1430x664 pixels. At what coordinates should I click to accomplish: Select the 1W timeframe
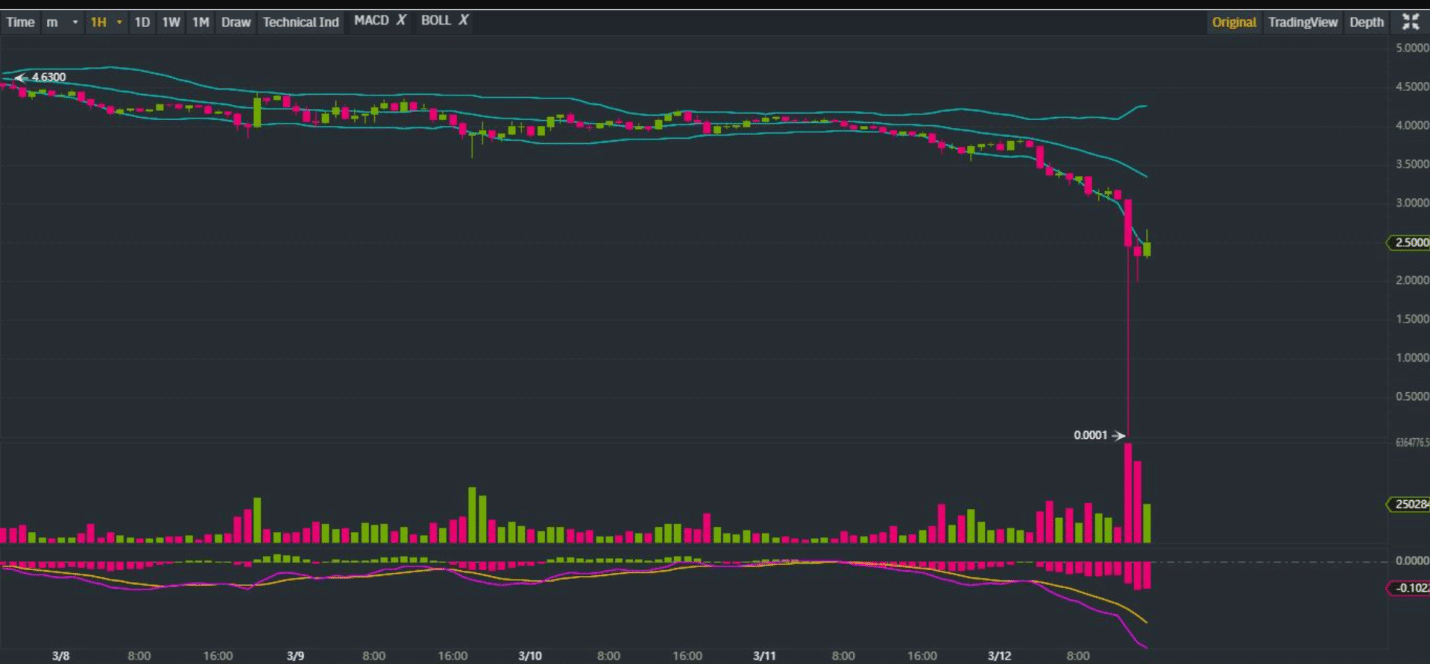click(x=172, y=22)
